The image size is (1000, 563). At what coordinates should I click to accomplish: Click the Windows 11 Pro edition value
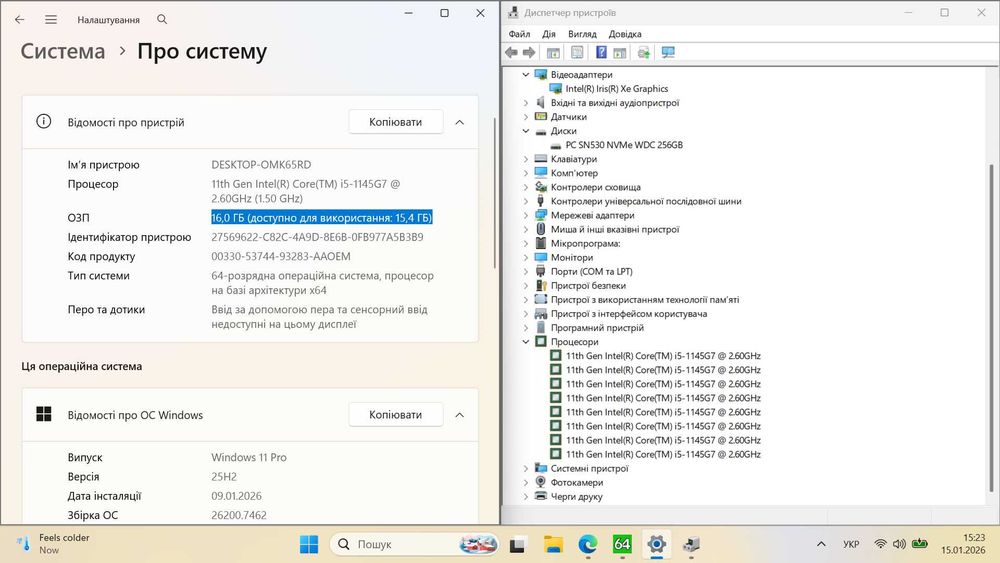(249, 457)
